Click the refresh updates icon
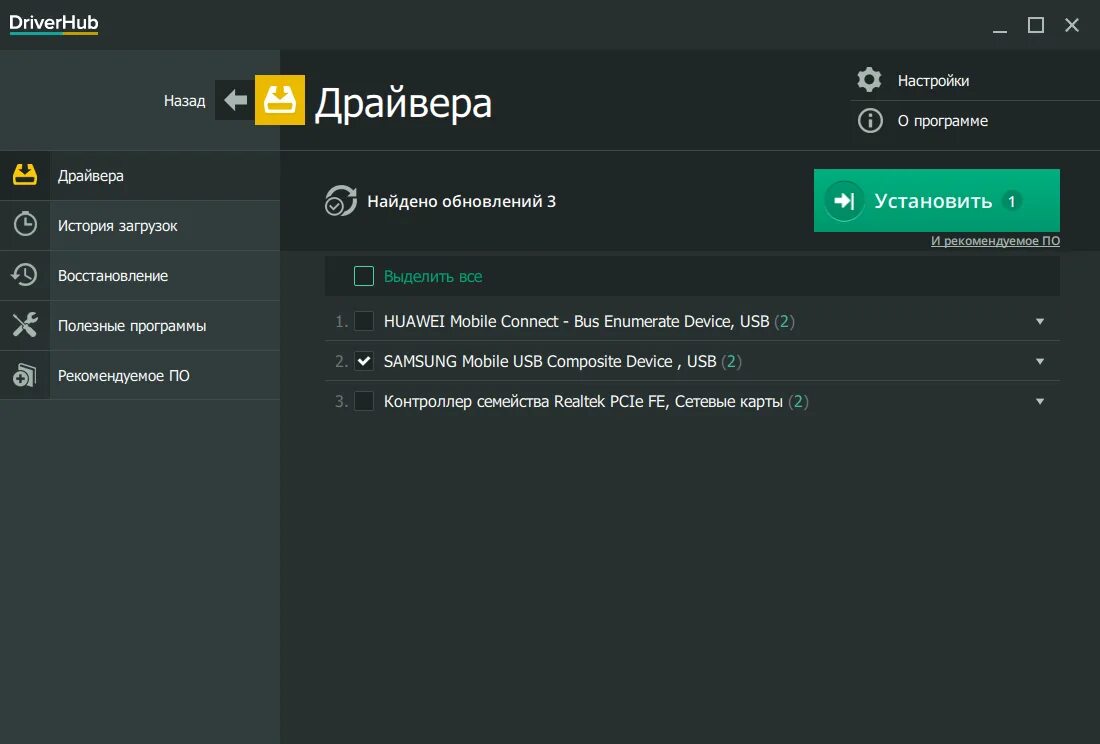 (340, 201)
